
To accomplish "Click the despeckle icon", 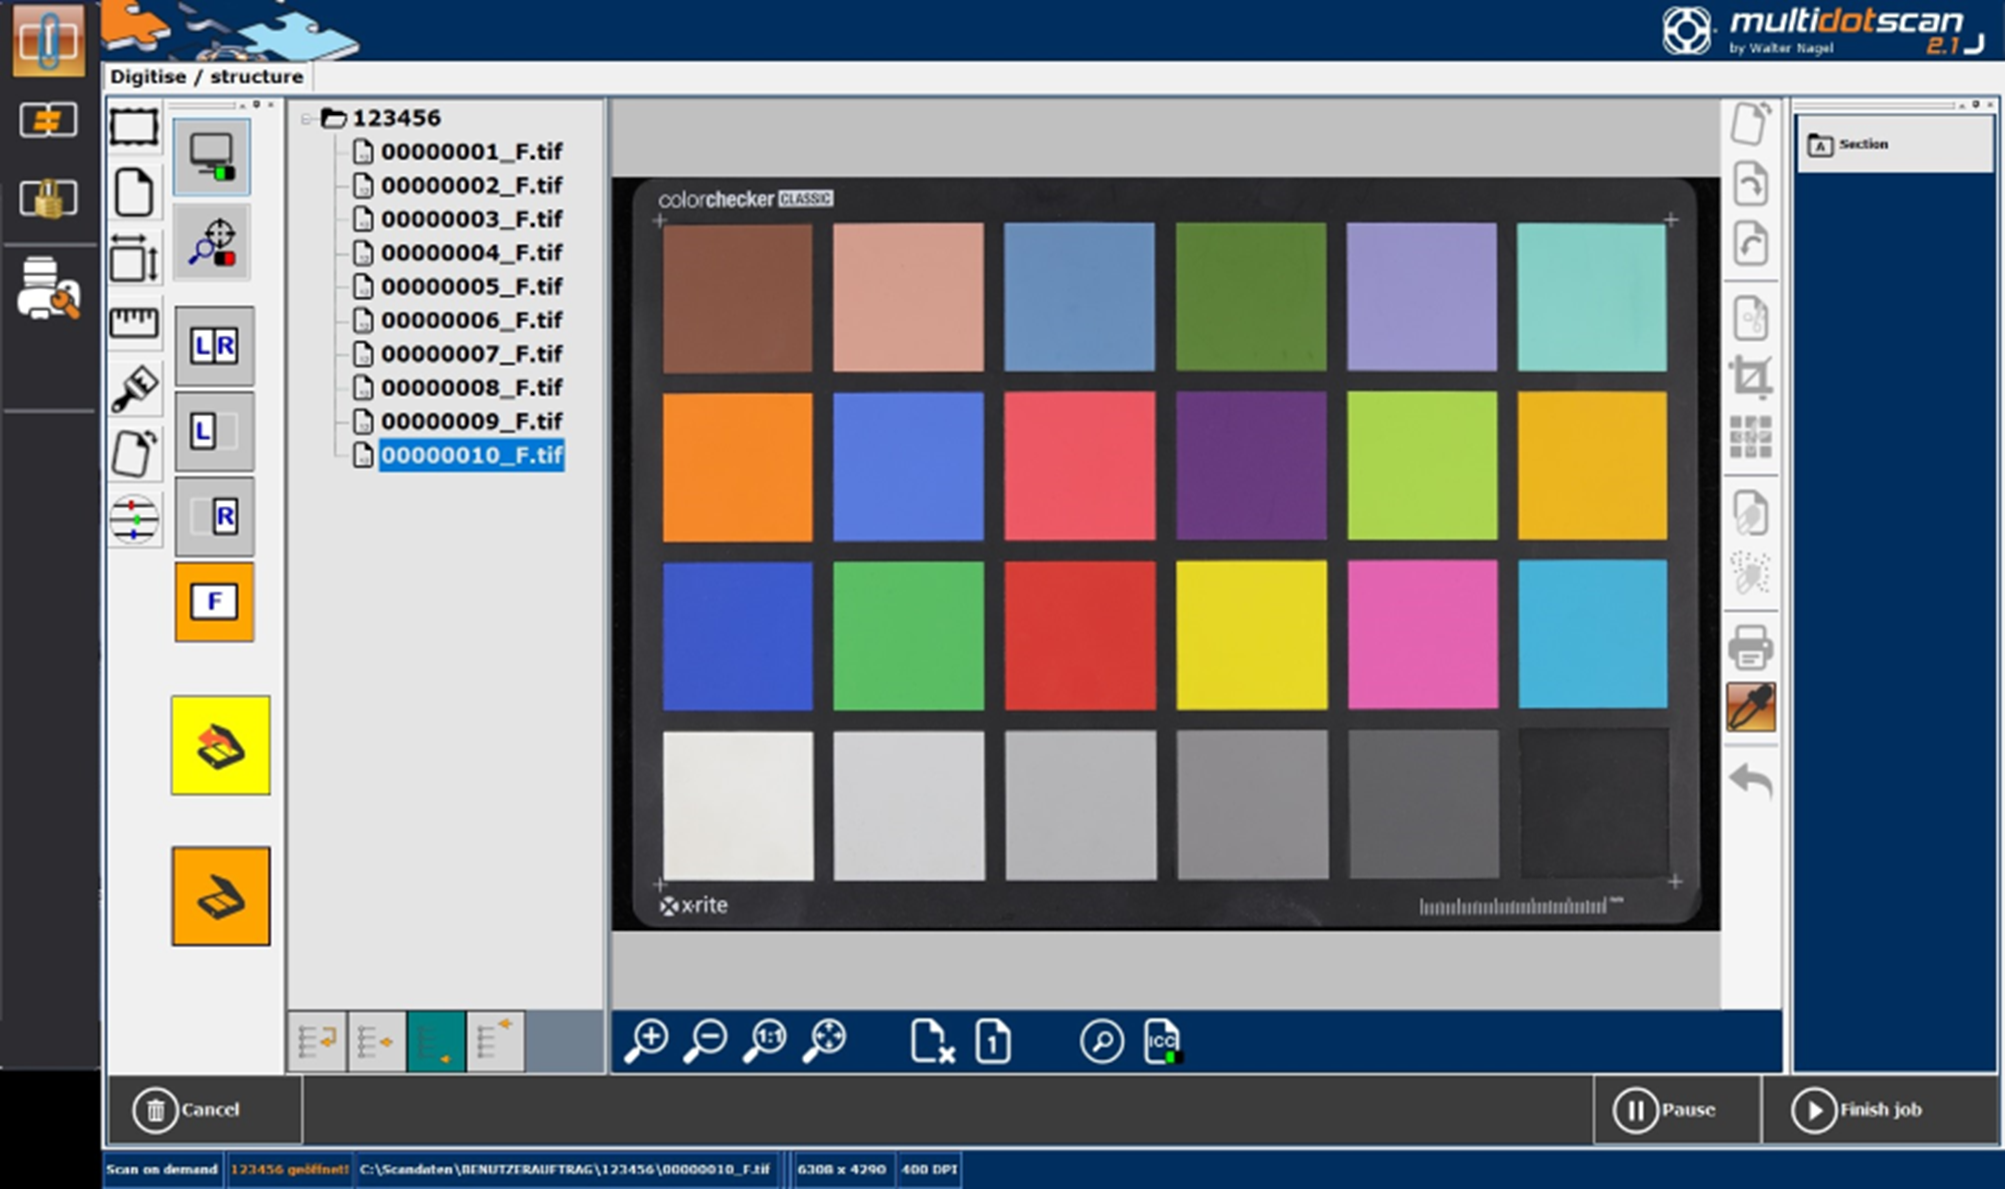I will pyautogui.click(x=1750, y=573).
